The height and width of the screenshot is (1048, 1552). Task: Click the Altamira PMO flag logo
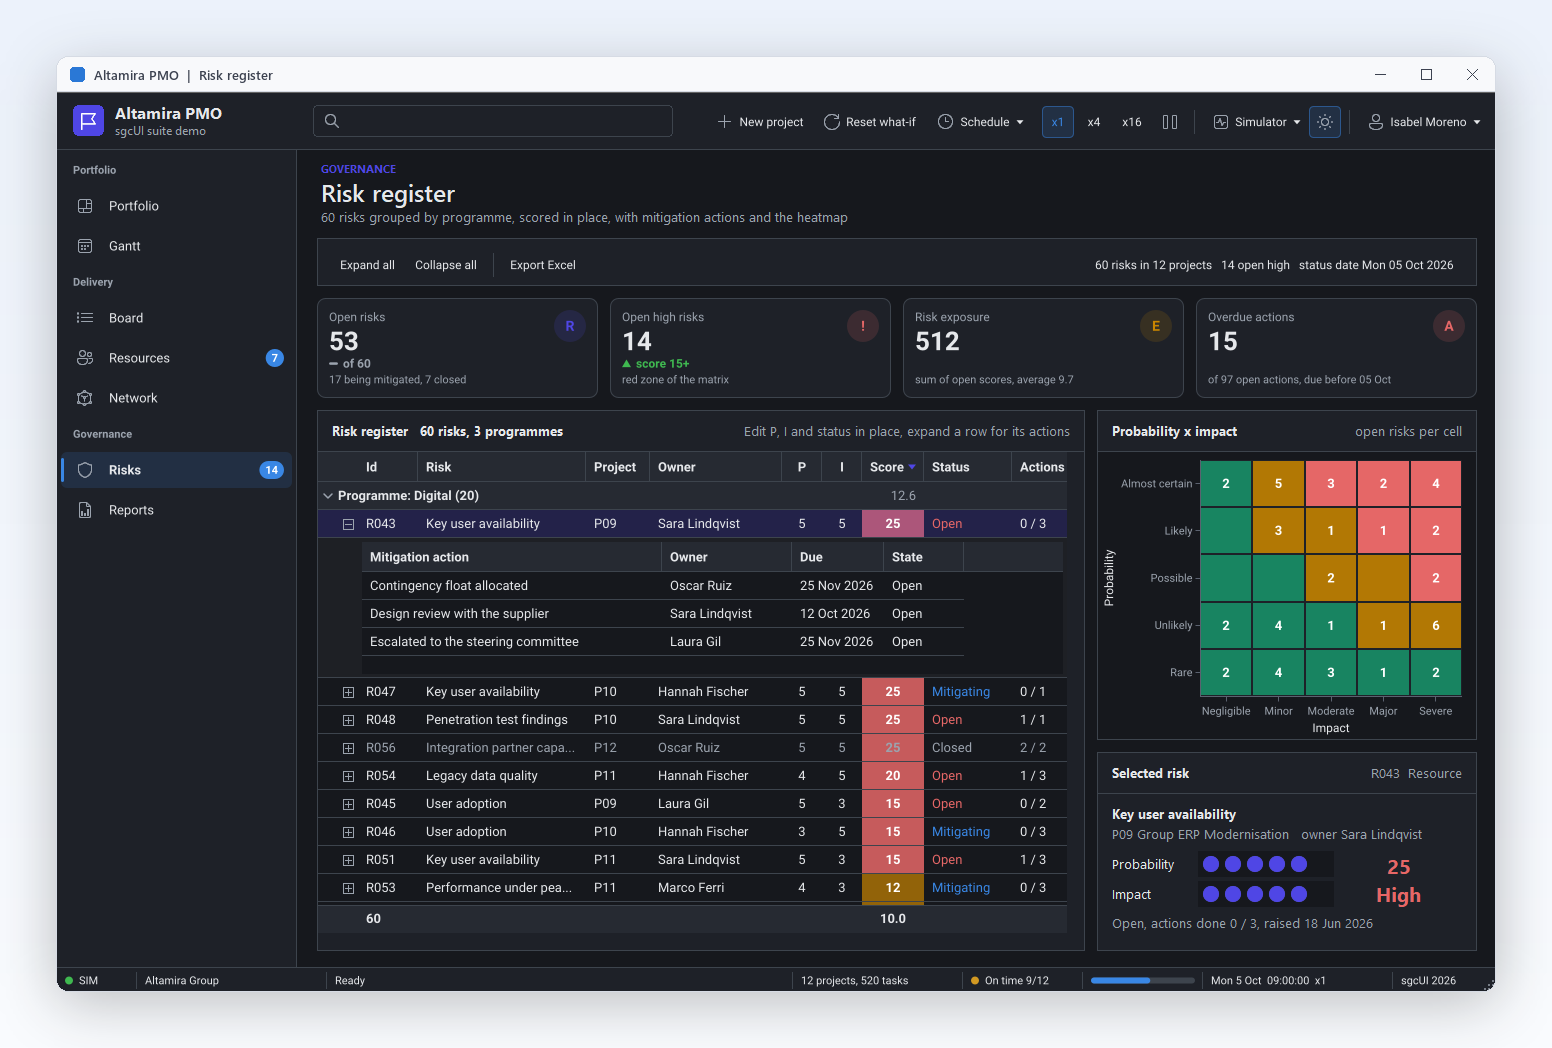pos(89,121)
